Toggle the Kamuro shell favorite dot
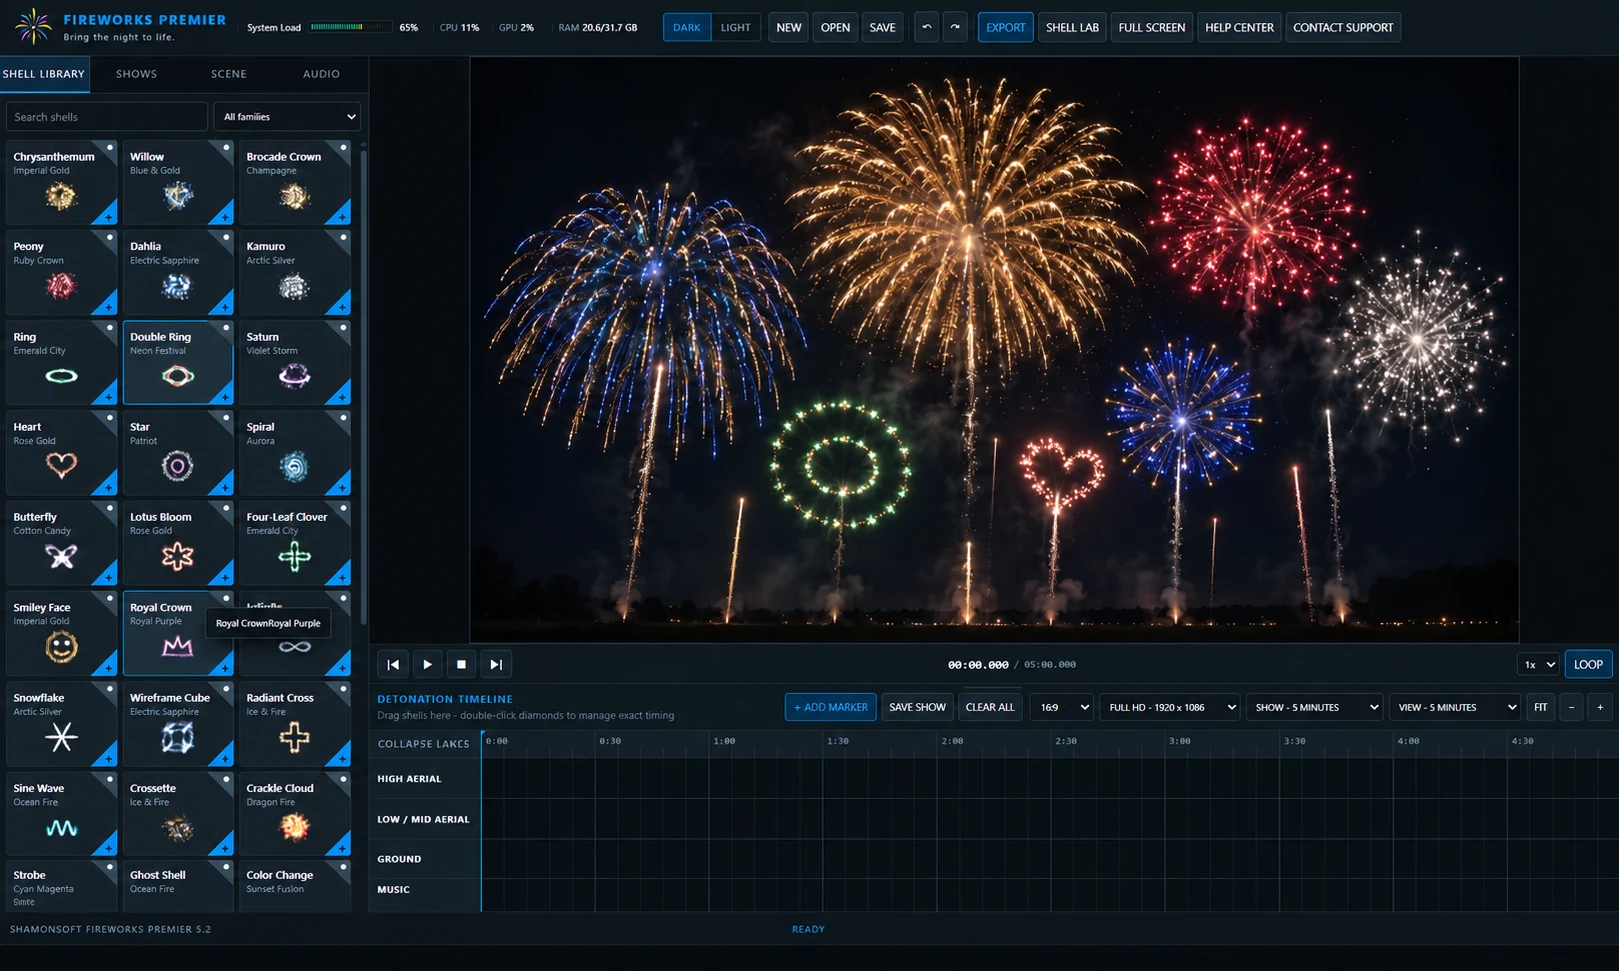Image resolution: width=1619 pixels, height=971 pixels. point(343,238)
